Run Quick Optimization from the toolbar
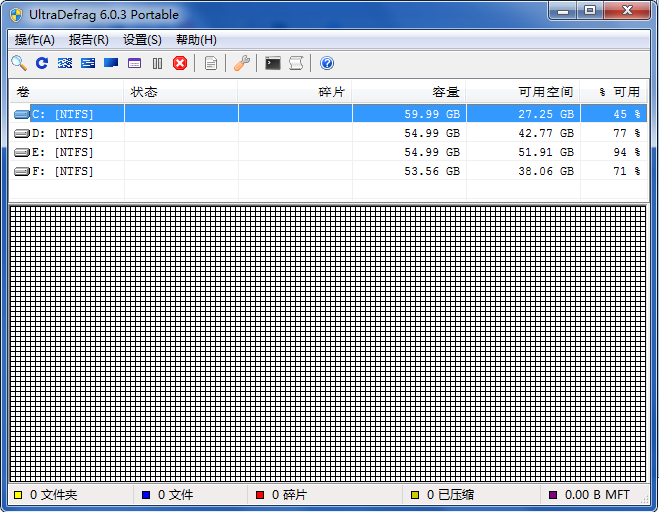This screenshot has height=512, width=659. coord(88,63)
